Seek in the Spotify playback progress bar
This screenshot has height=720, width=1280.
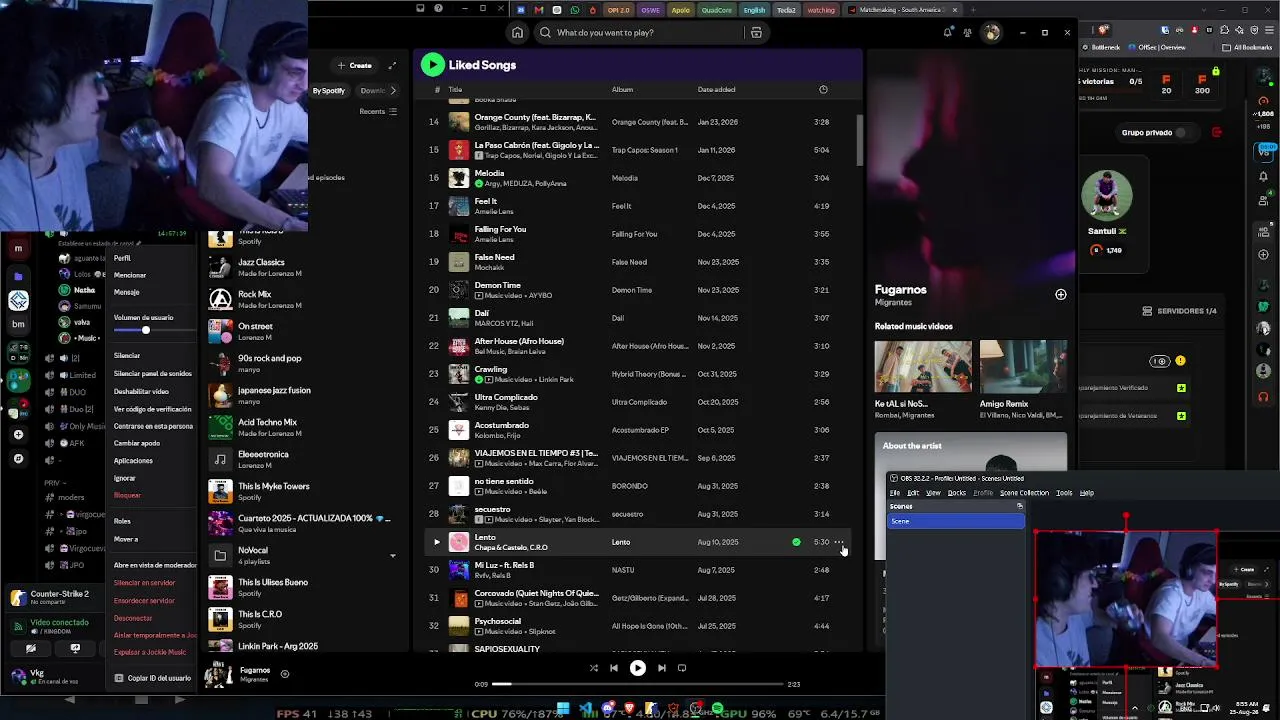(x=636, y=684)
